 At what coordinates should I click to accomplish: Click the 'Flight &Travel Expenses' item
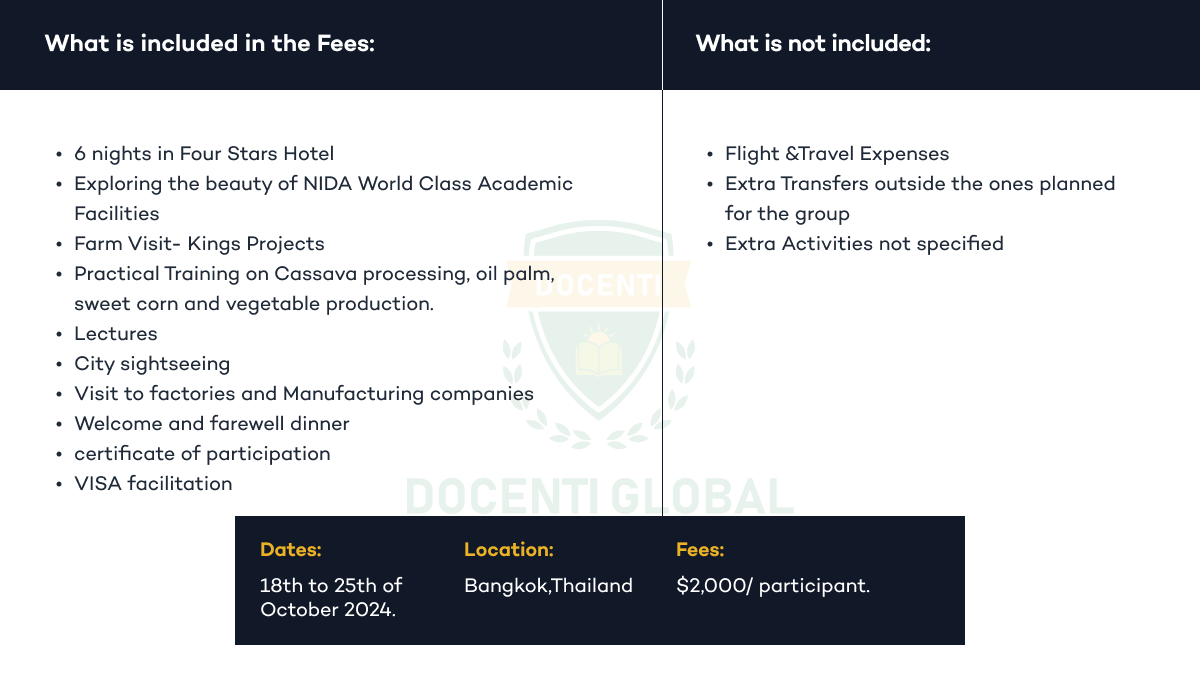837,154
